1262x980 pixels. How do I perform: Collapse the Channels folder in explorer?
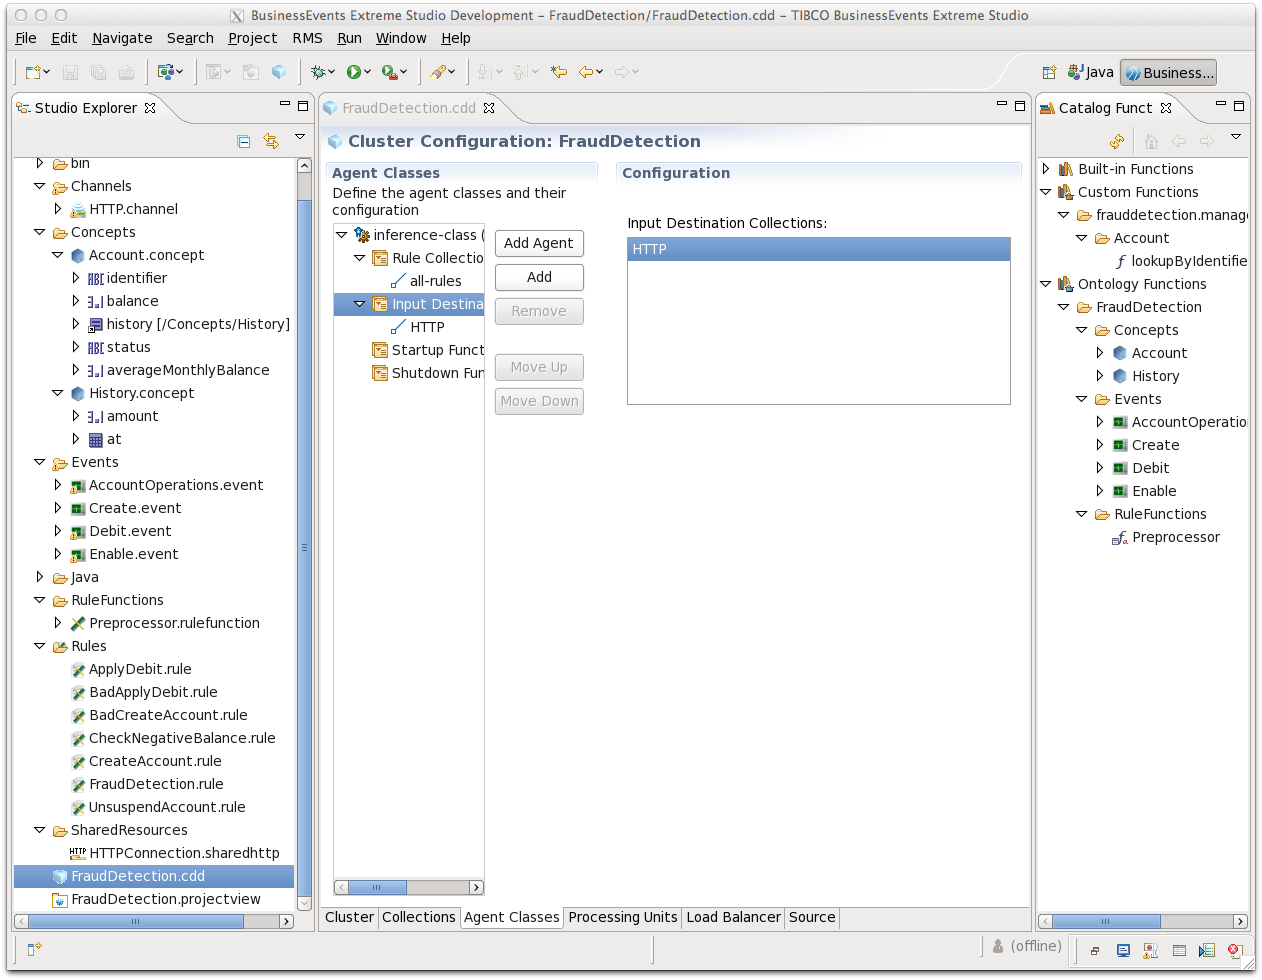pos(39,186)
